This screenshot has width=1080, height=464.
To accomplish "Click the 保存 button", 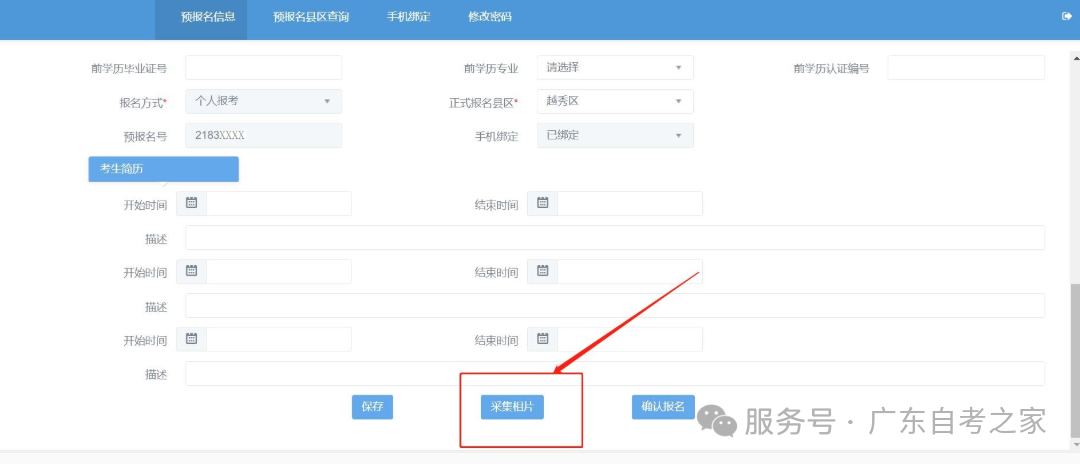I will click(372, 407).
